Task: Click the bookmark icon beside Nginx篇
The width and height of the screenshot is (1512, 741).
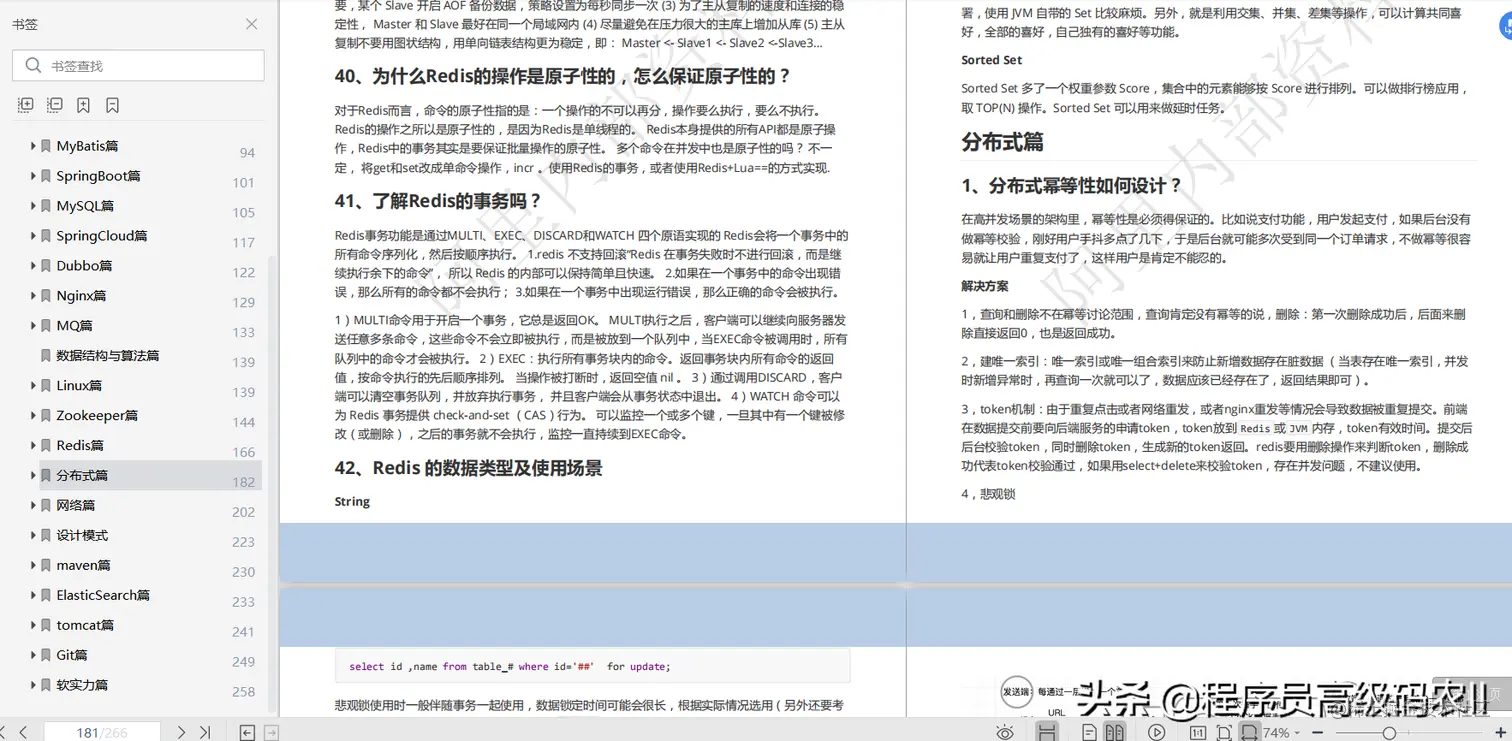Action: click(46, 296)
